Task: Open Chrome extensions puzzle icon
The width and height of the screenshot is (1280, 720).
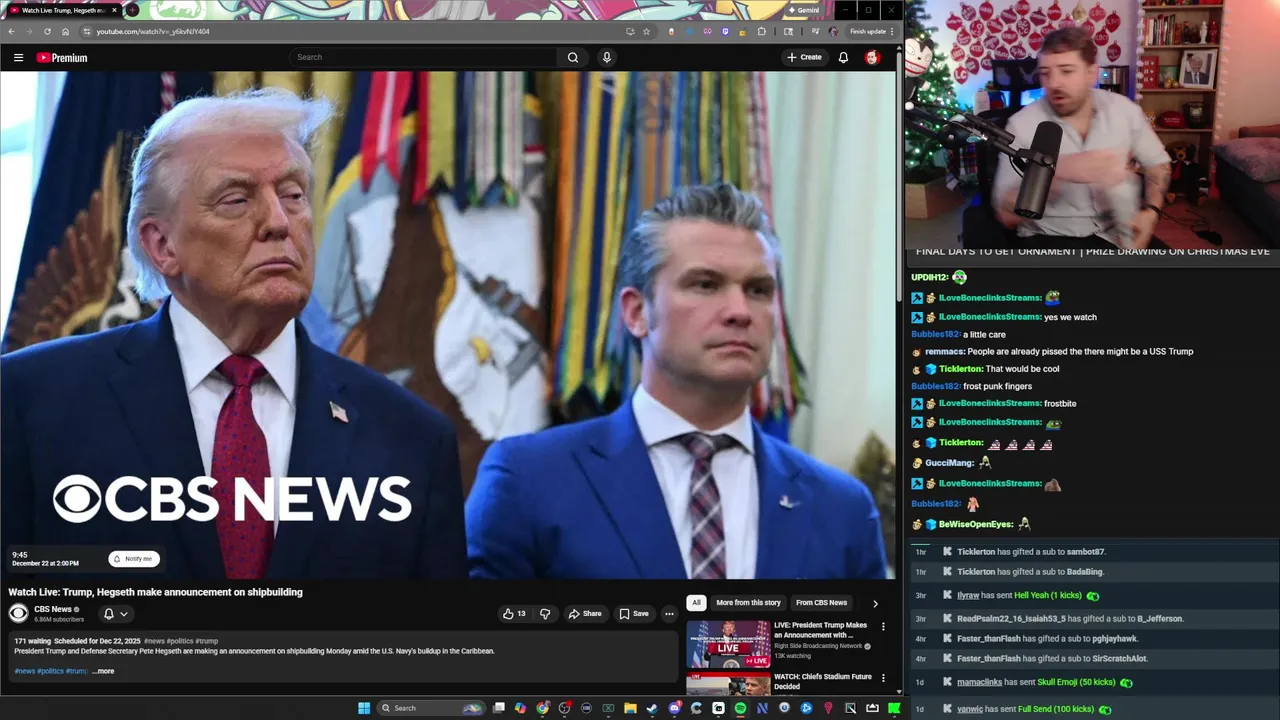Action: pyautogui.click(x=761, y=31)
